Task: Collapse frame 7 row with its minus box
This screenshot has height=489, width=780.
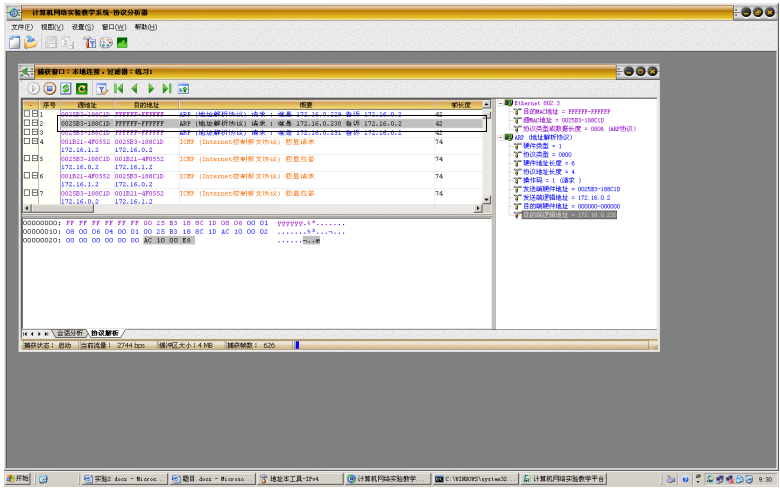Action: coord(35,193)
